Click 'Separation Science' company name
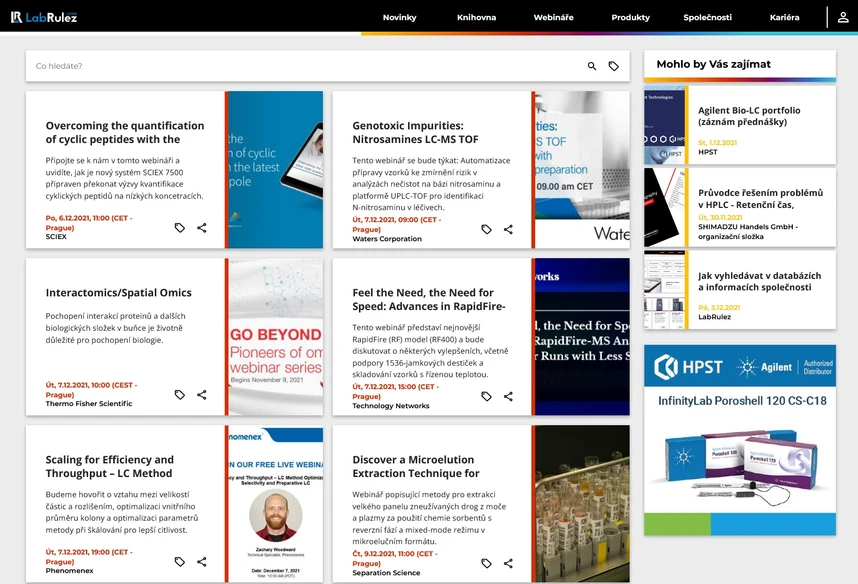This screenshot has width=858, height=584. click(386, 573)
